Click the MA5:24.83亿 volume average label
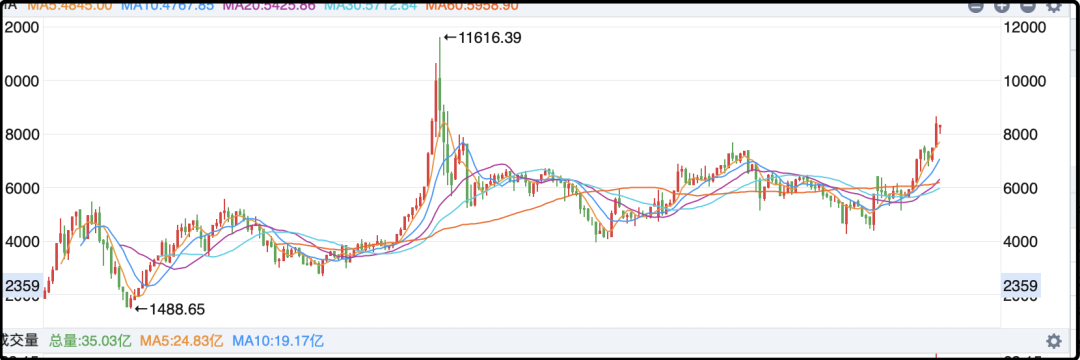 [x=182, y=340]
